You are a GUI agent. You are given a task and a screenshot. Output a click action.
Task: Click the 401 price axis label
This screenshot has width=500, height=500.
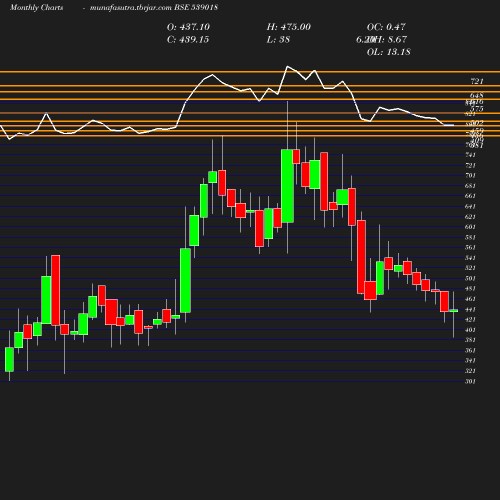coord(470,330)
